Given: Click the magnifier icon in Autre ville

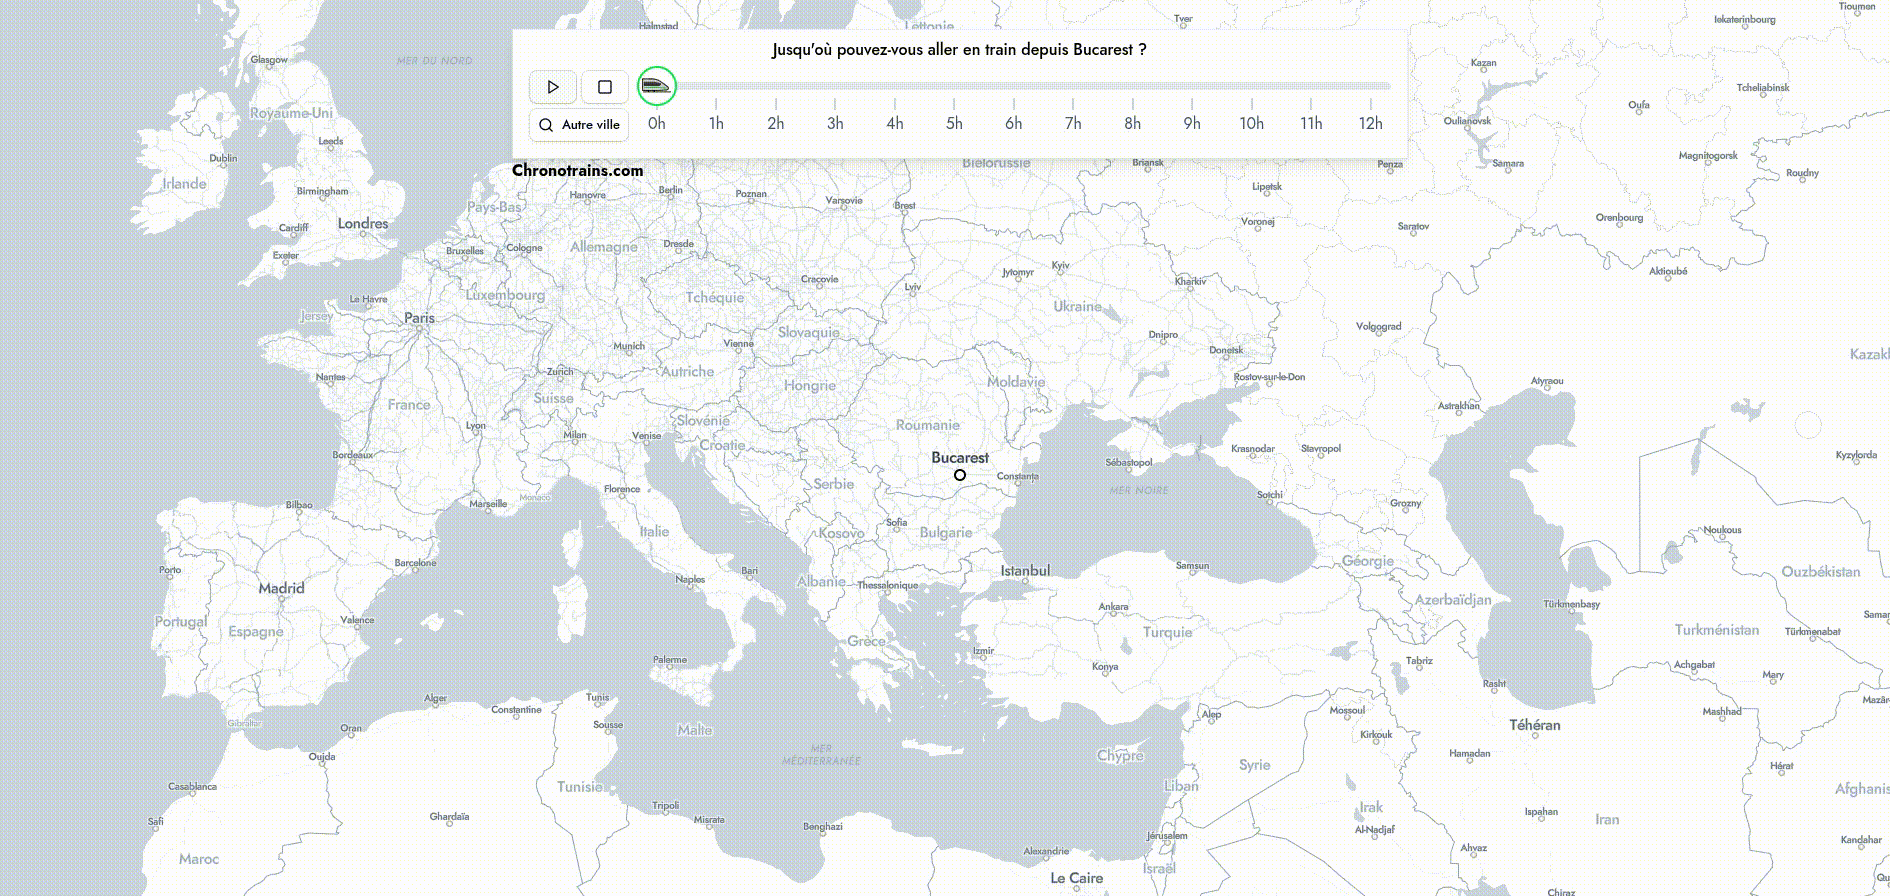Looking at the screenshot, I should 546,125.
